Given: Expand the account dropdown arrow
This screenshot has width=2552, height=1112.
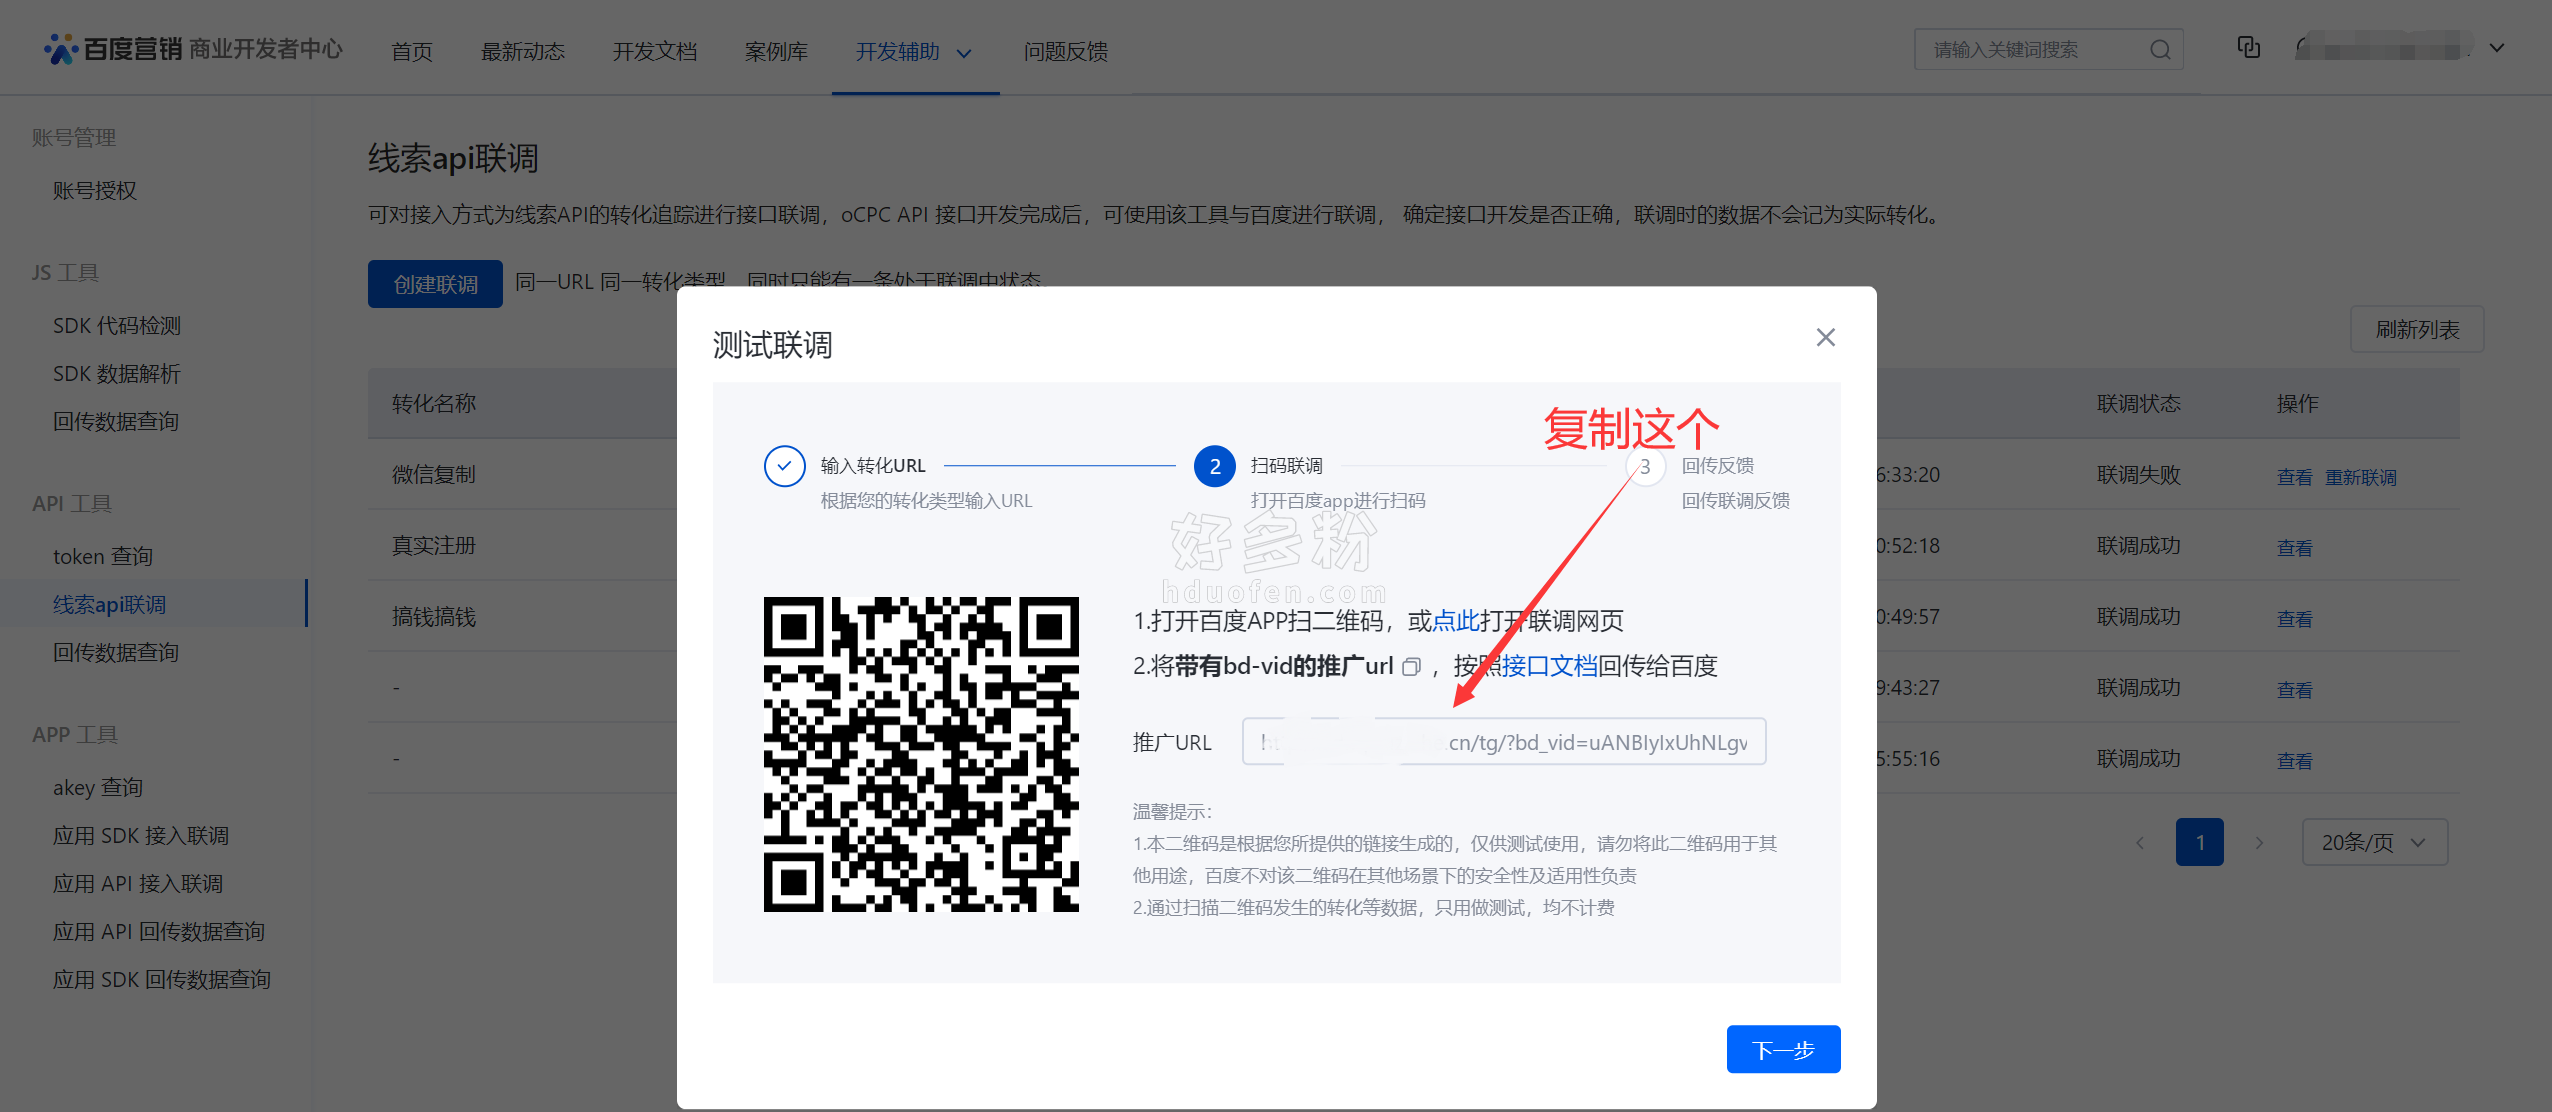Looking at the screenshot, I should click(2497, 48).
